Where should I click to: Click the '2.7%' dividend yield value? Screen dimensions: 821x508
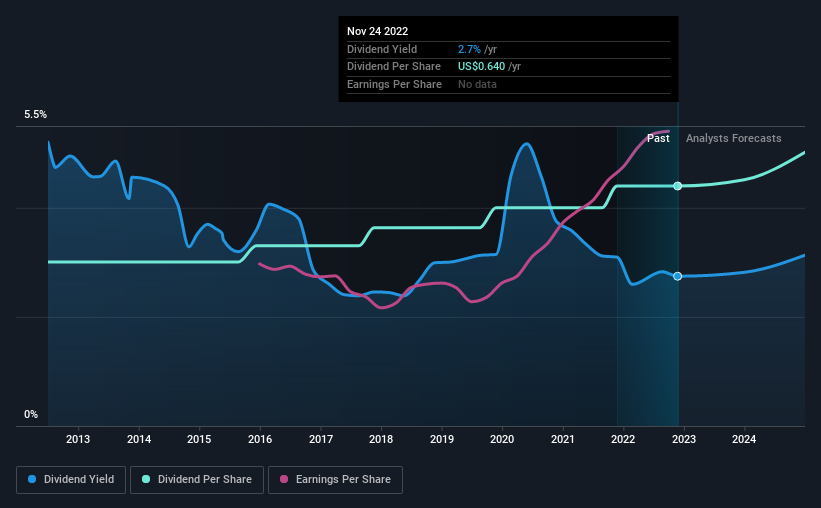click(469, 49)
